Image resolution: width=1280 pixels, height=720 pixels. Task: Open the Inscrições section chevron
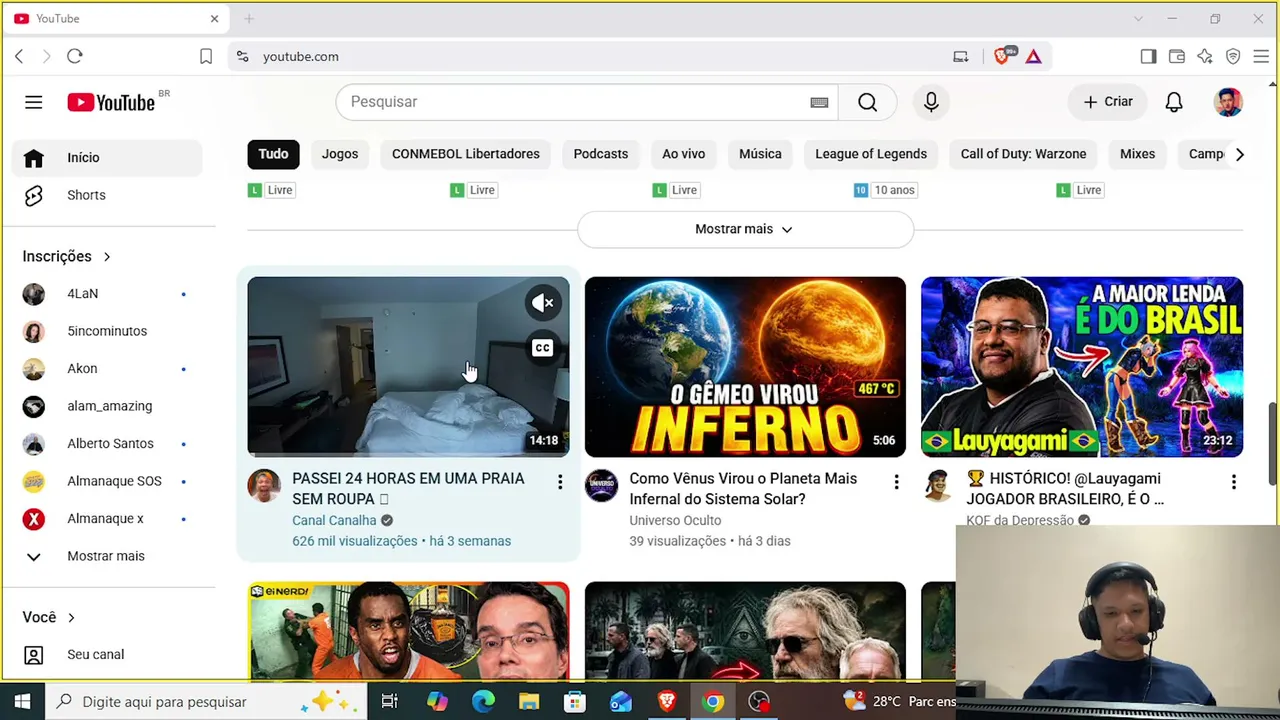(107, 257)
